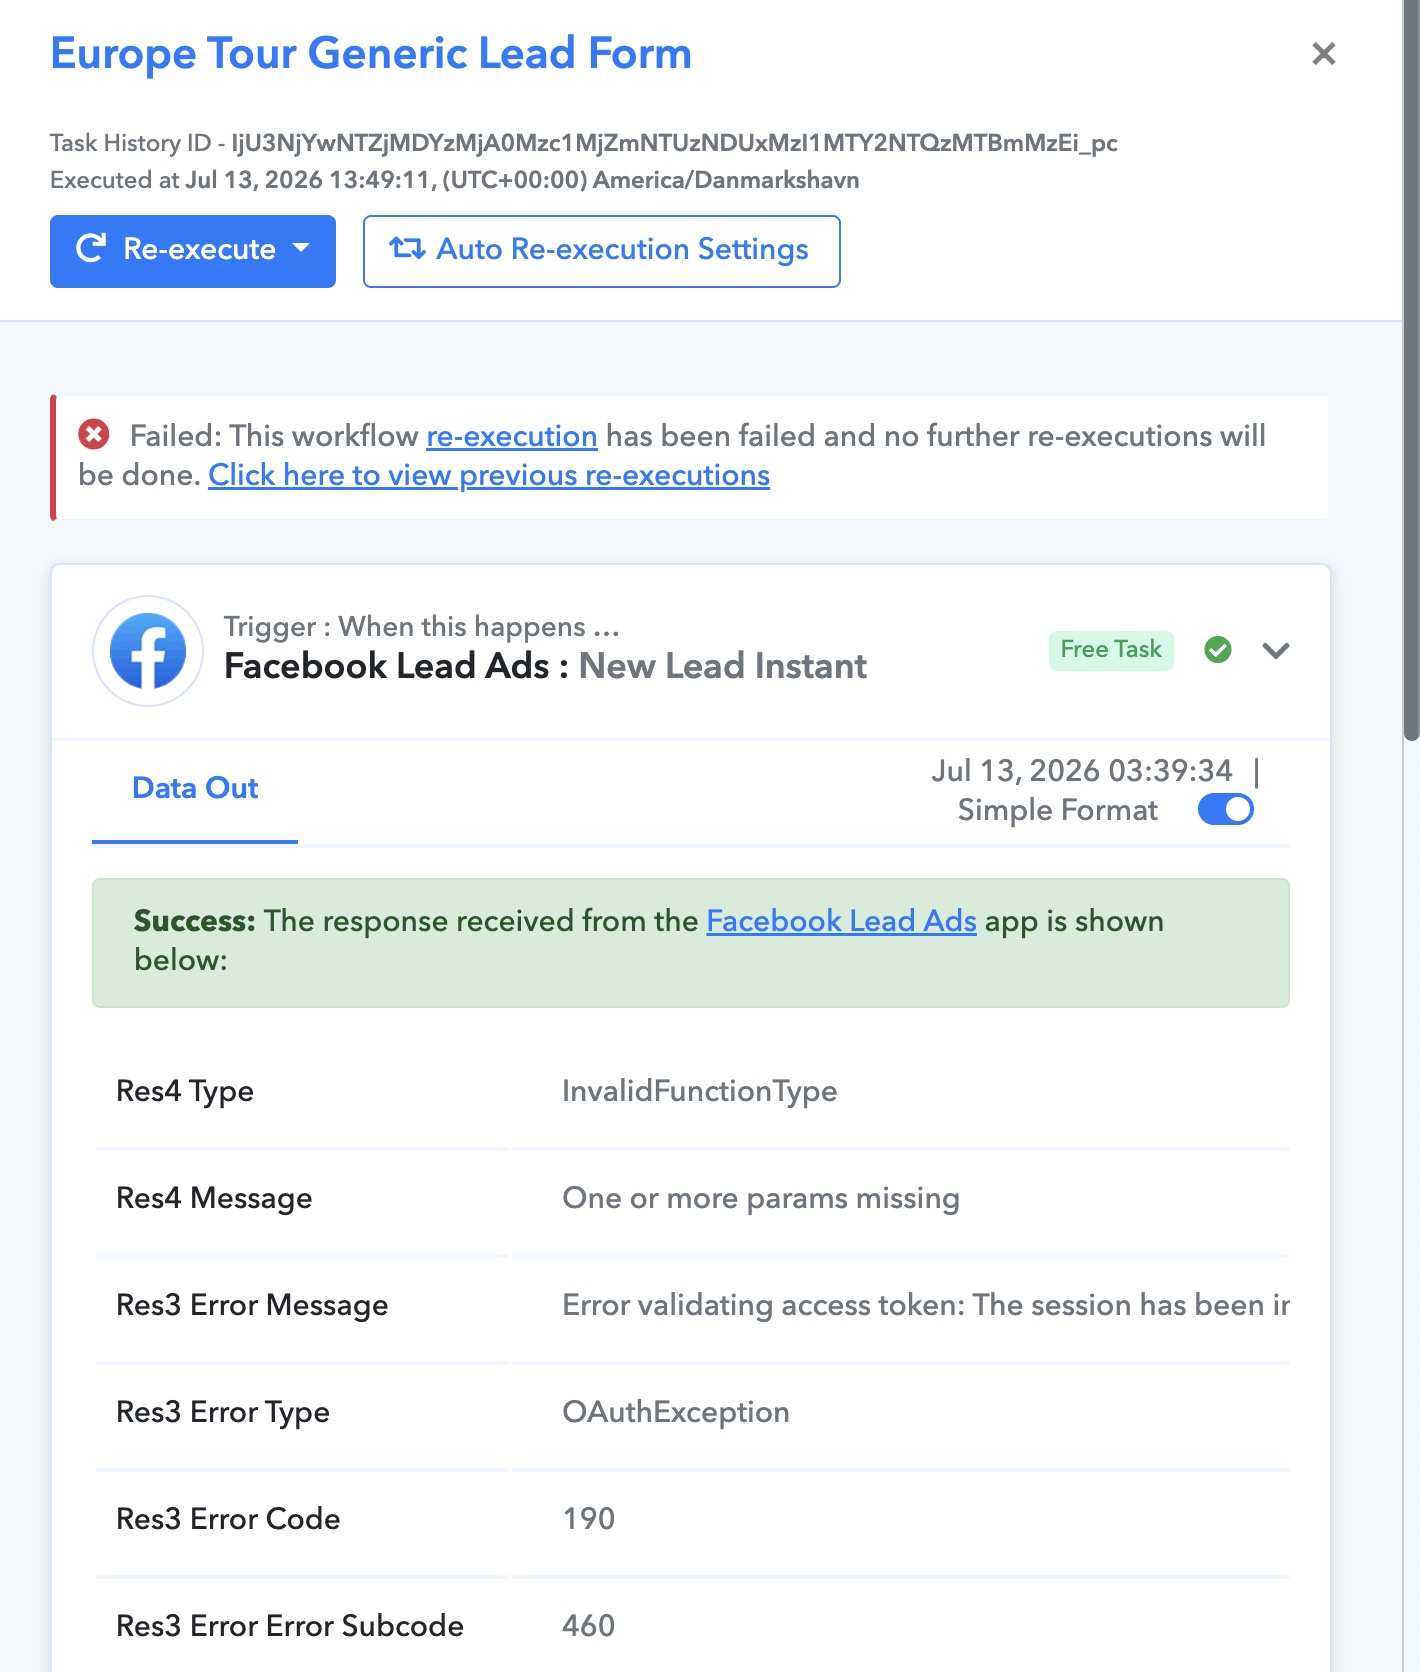Close the task history panel with X
Image resolution: width=1420 pixels, height=1672 pixels.
pyautogui.click(x=1324, y=54)
